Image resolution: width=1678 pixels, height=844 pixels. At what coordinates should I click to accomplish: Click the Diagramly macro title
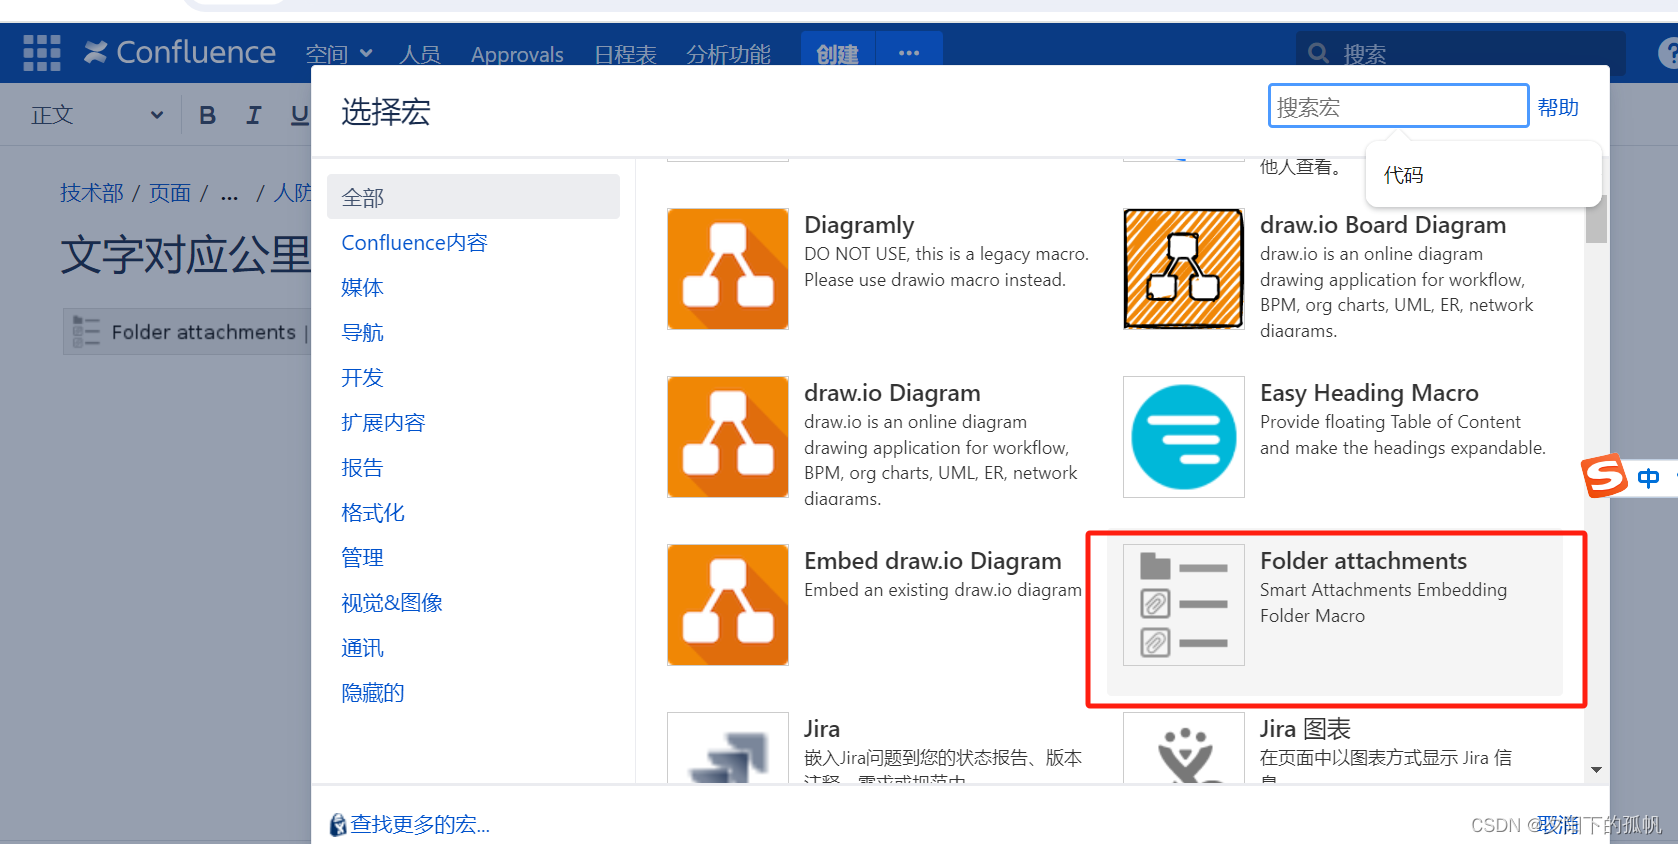pyautogui.click(x=859, y=225)
